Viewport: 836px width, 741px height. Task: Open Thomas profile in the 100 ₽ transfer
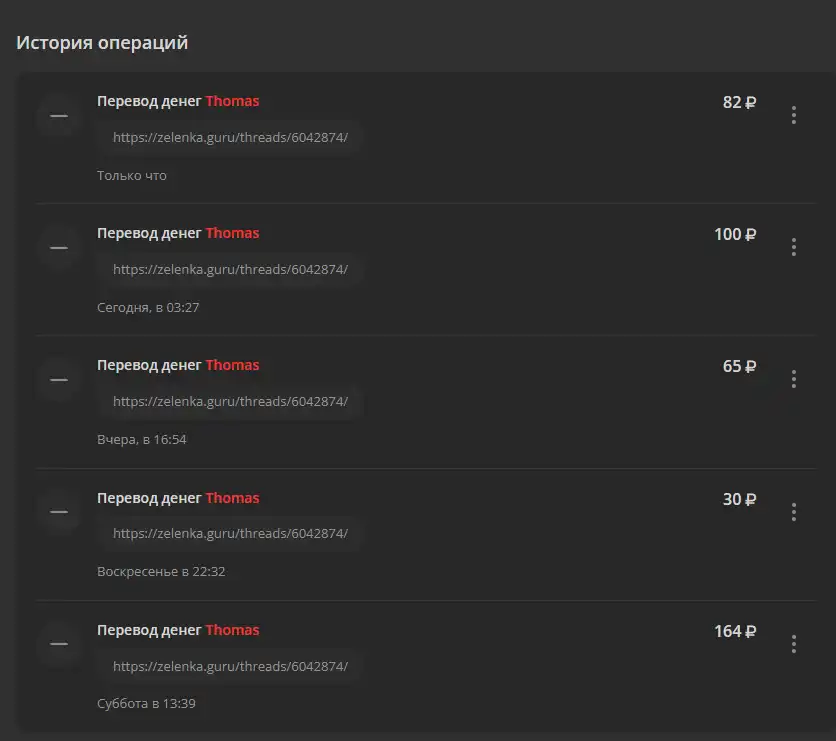click(232, 233)
